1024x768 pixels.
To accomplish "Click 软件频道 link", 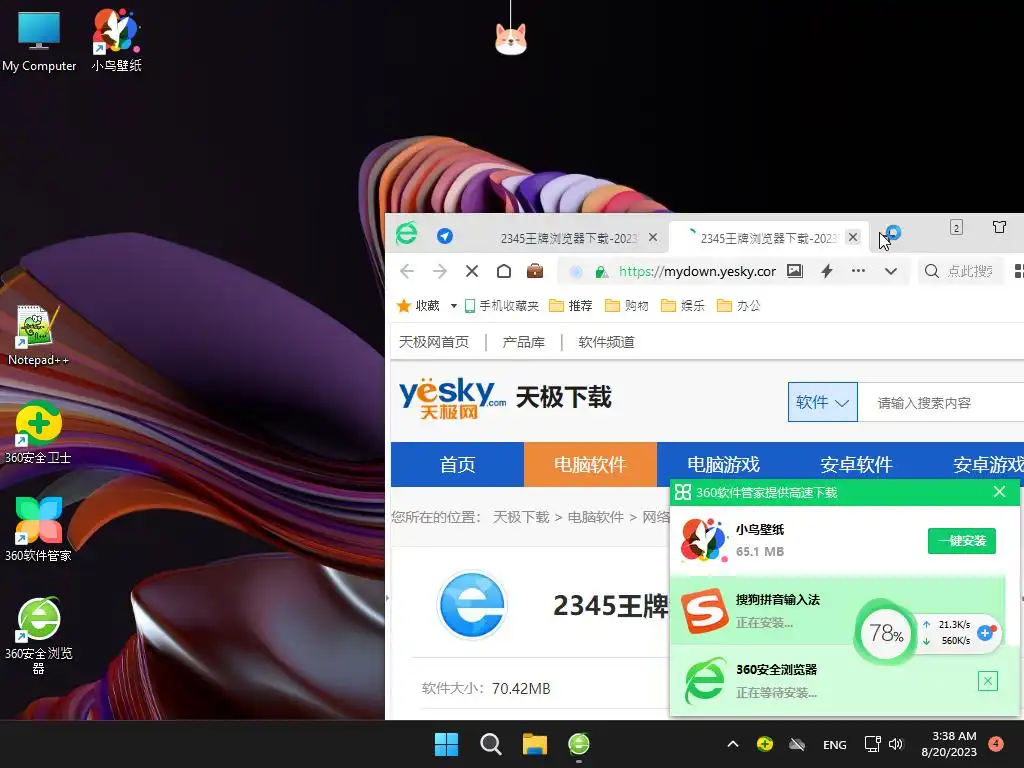I will pos(606,342).
